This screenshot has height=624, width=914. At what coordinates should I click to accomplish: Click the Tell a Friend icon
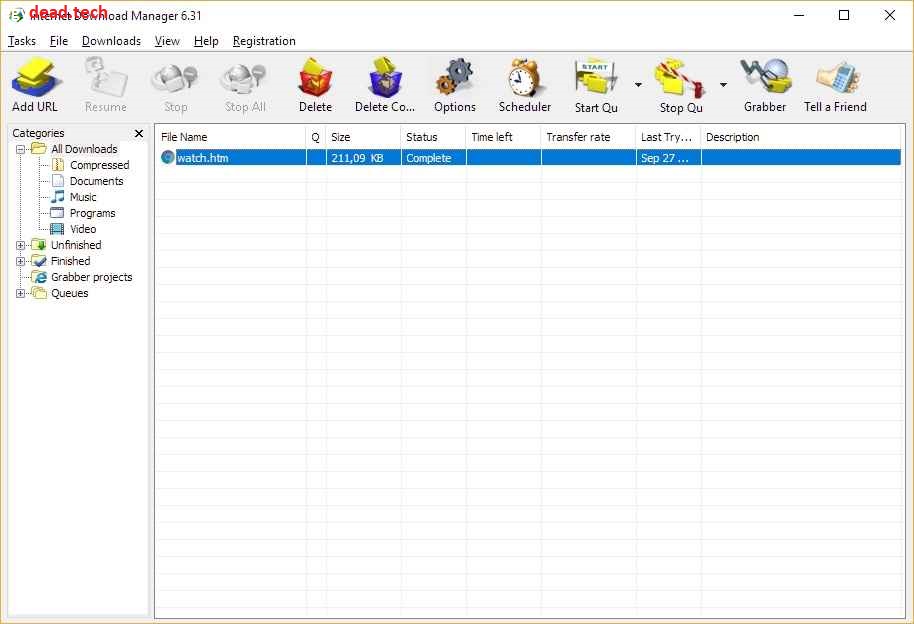coord(835,80)
